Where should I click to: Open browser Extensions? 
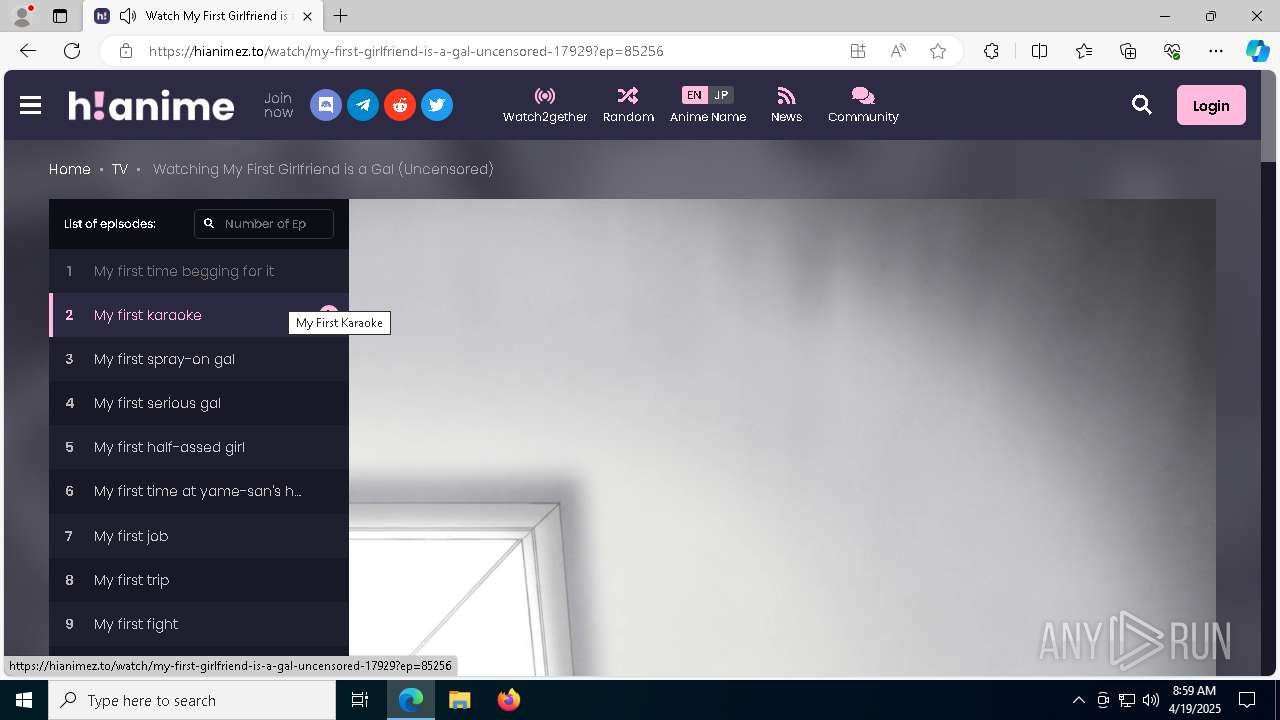point(991,51)
